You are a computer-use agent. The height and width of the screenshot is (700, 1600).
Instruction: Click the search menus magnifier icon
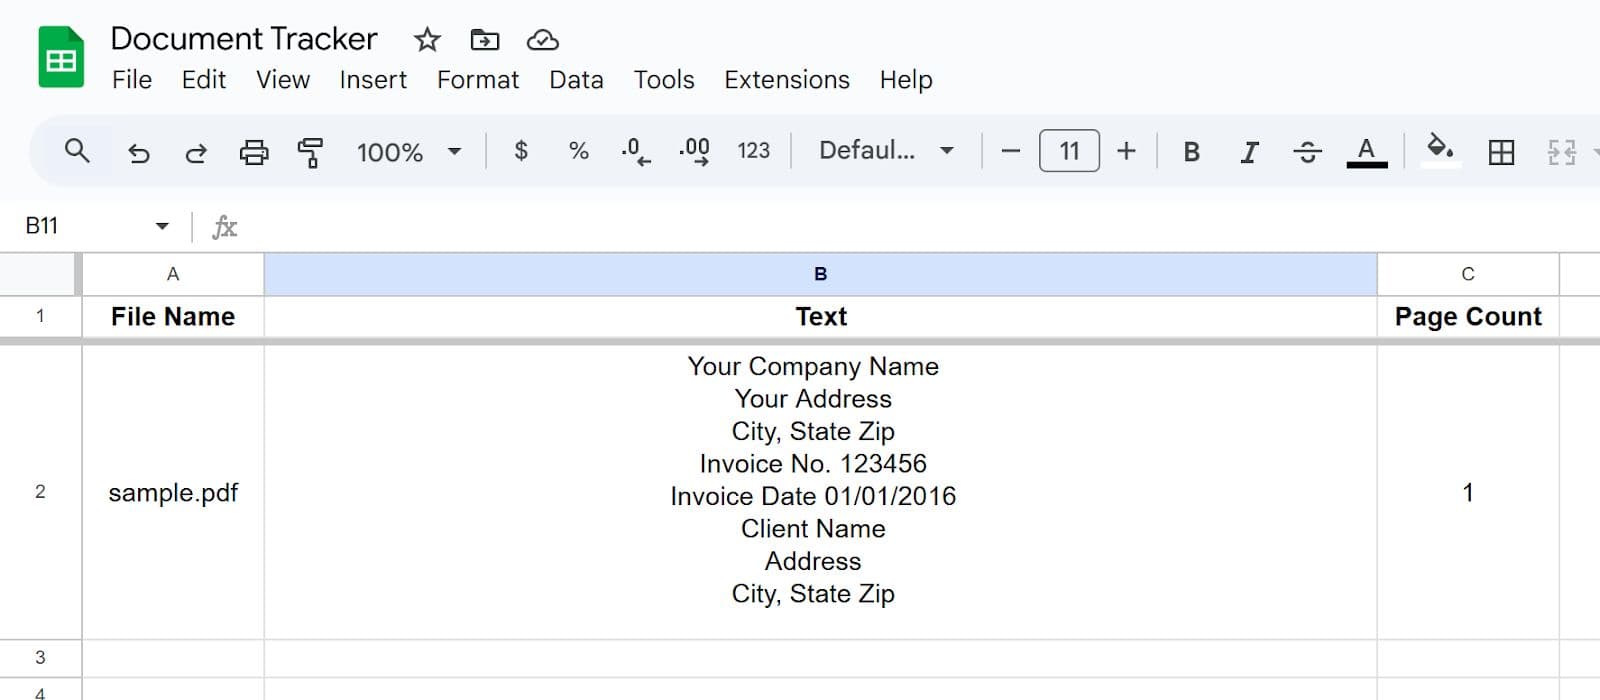pyautogui.click(x=77, y=151)
